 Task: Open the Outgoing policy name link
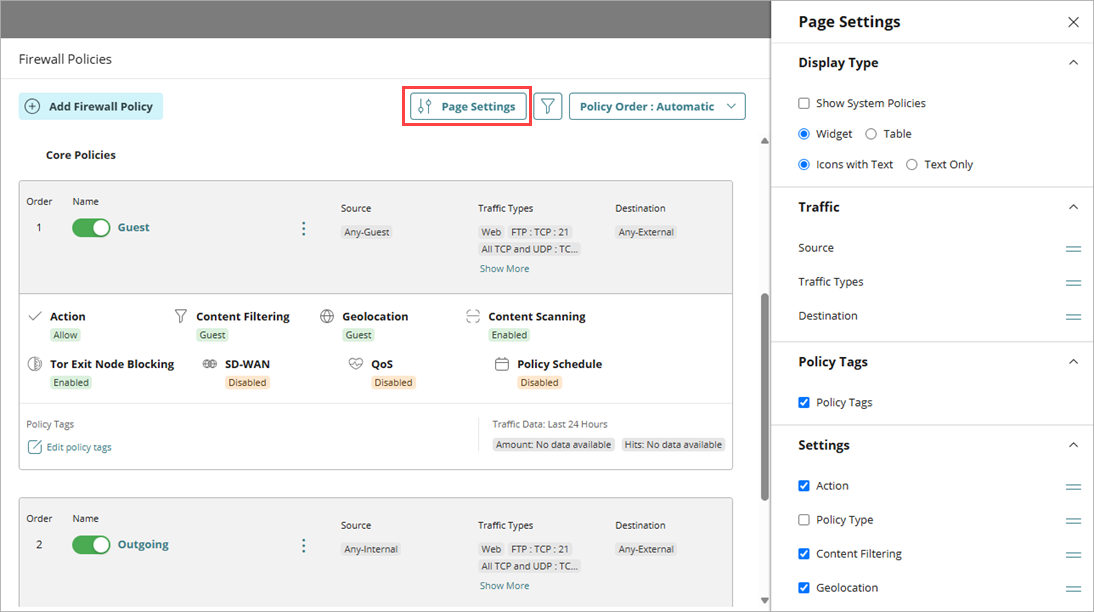pos(143,544)
